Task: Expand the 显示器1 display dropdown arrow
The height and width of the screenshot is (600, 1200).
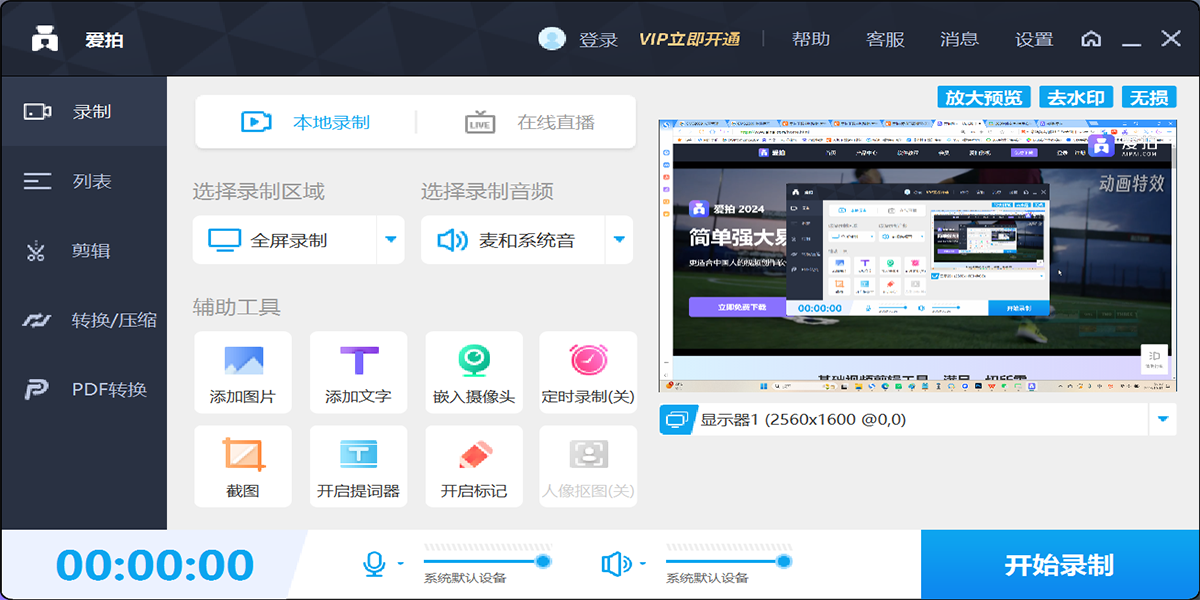Action: 1162,420
